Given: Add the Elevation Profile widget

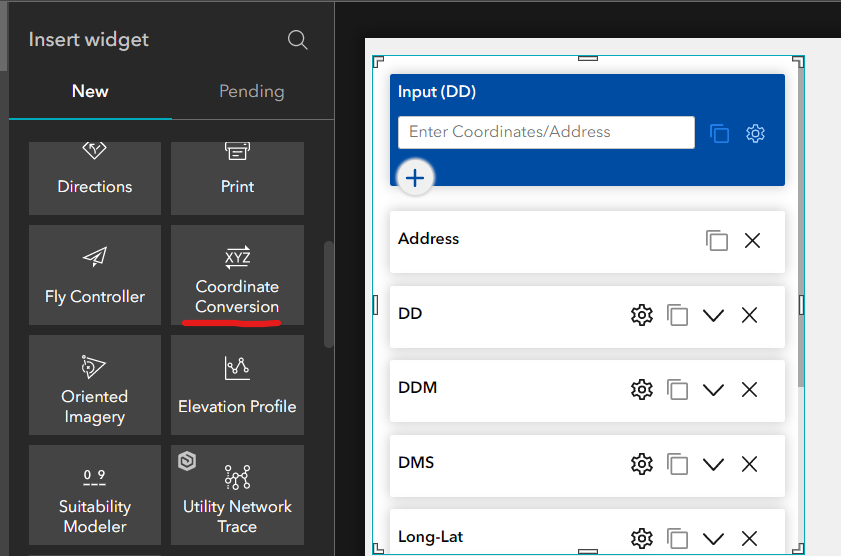Looking at the screenshot, I should (x=237, y=384).
